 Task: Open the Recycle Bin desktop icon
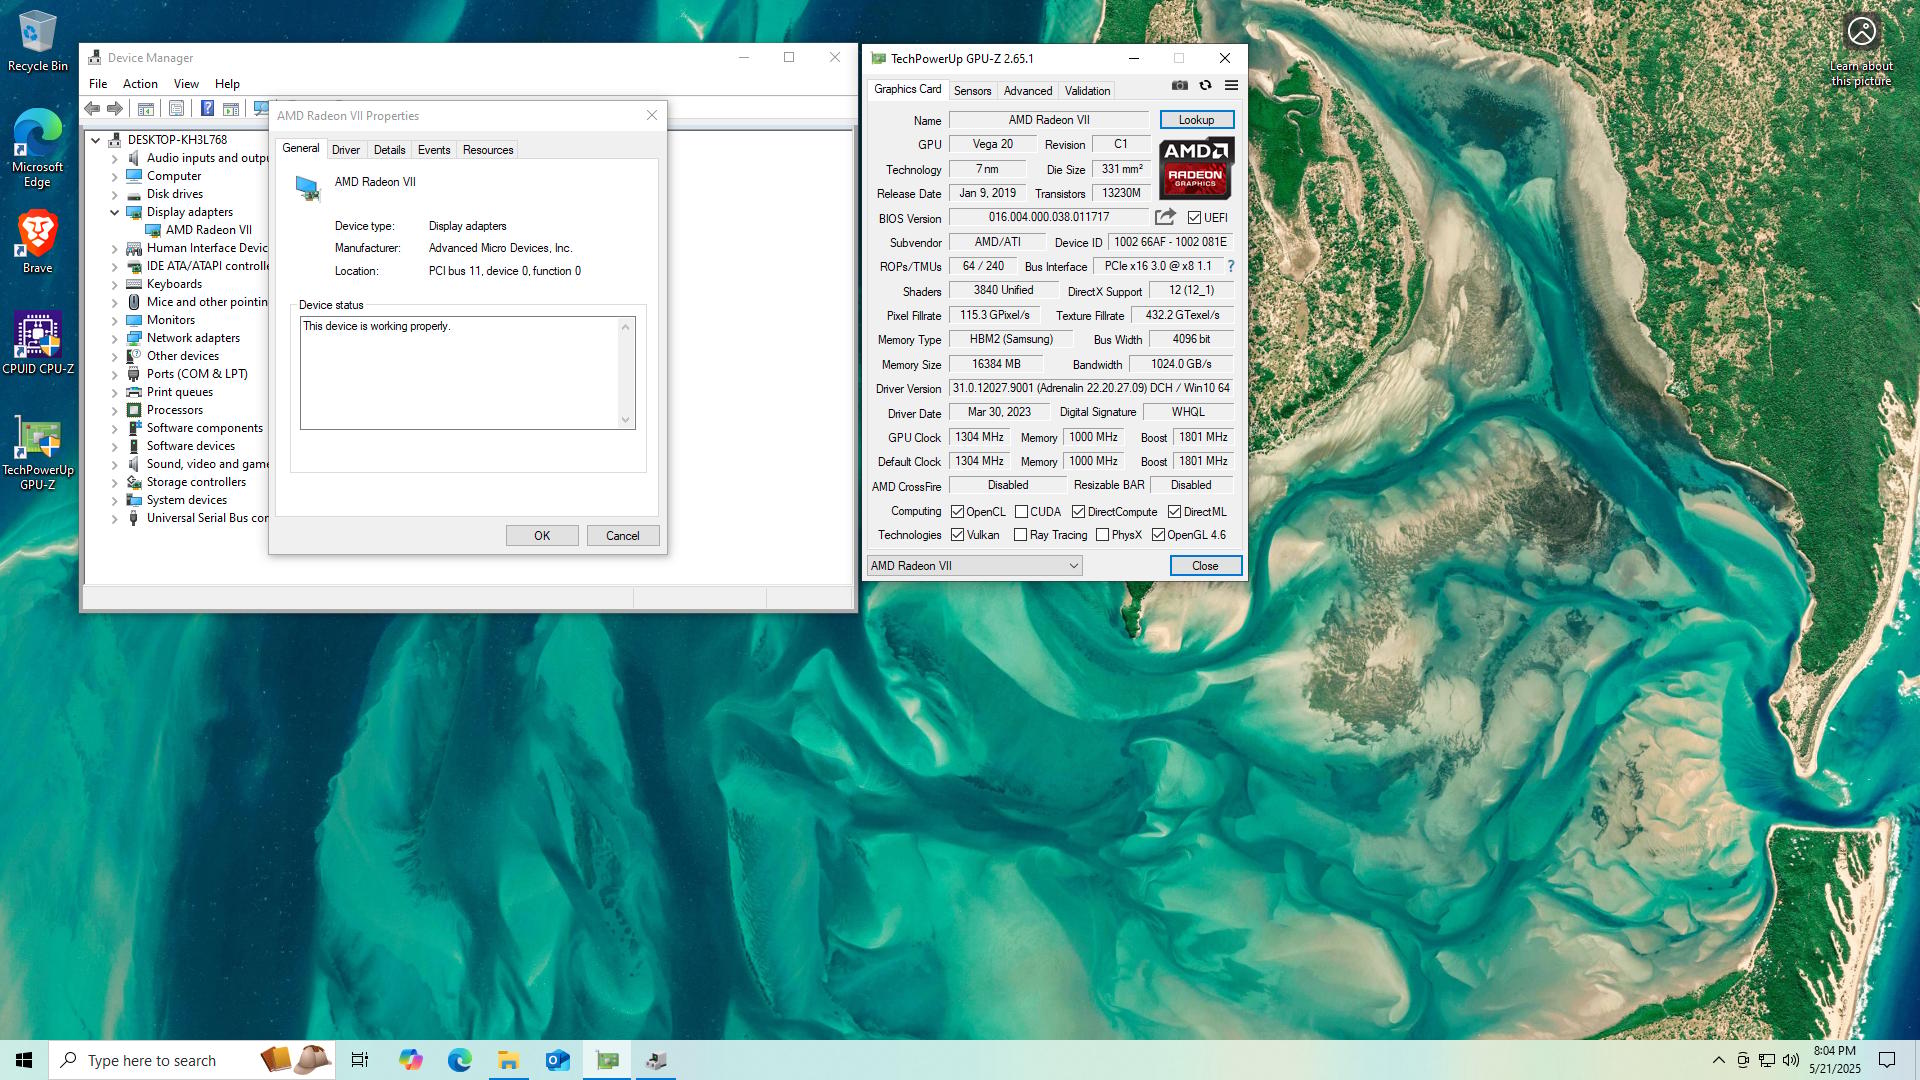[38, 41]
